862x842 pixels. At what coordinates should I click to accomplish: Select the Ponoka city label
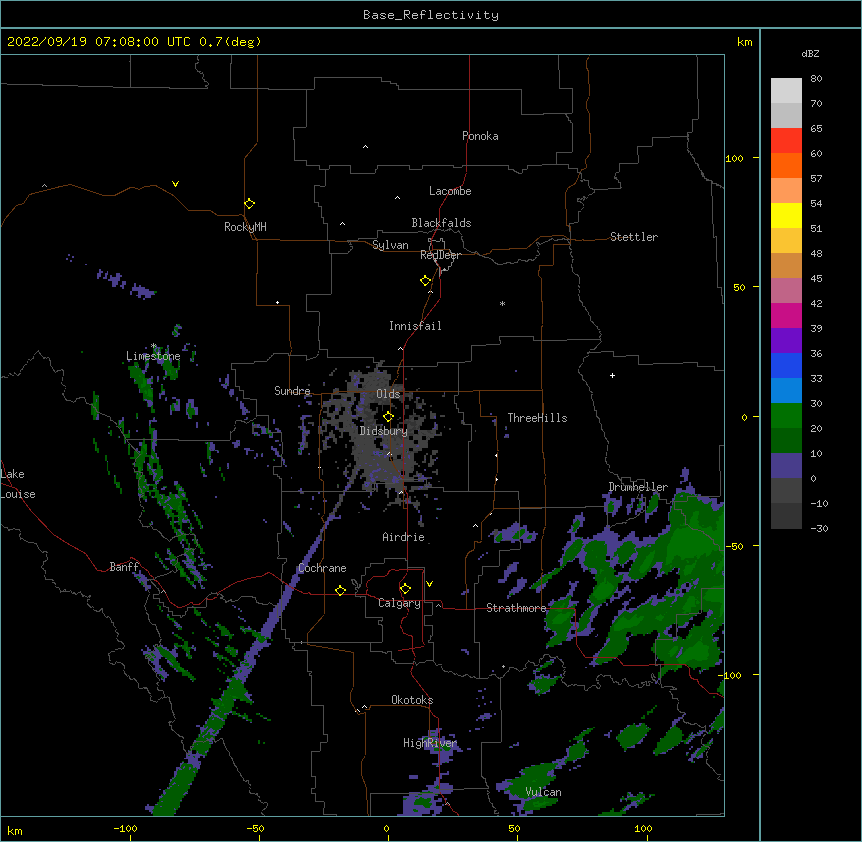coord(480,136)
